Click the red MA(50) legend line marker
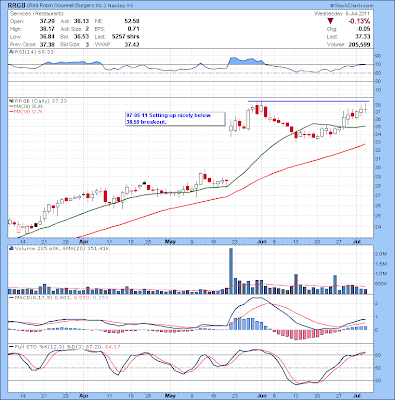The image size is (395, 400). click(x=11, y=112)
